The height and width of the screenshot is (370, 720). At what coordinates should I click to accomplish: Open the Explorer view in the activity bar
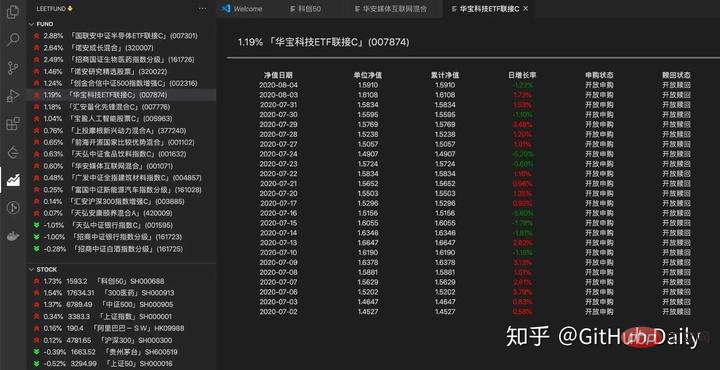(x=13, y=12)
